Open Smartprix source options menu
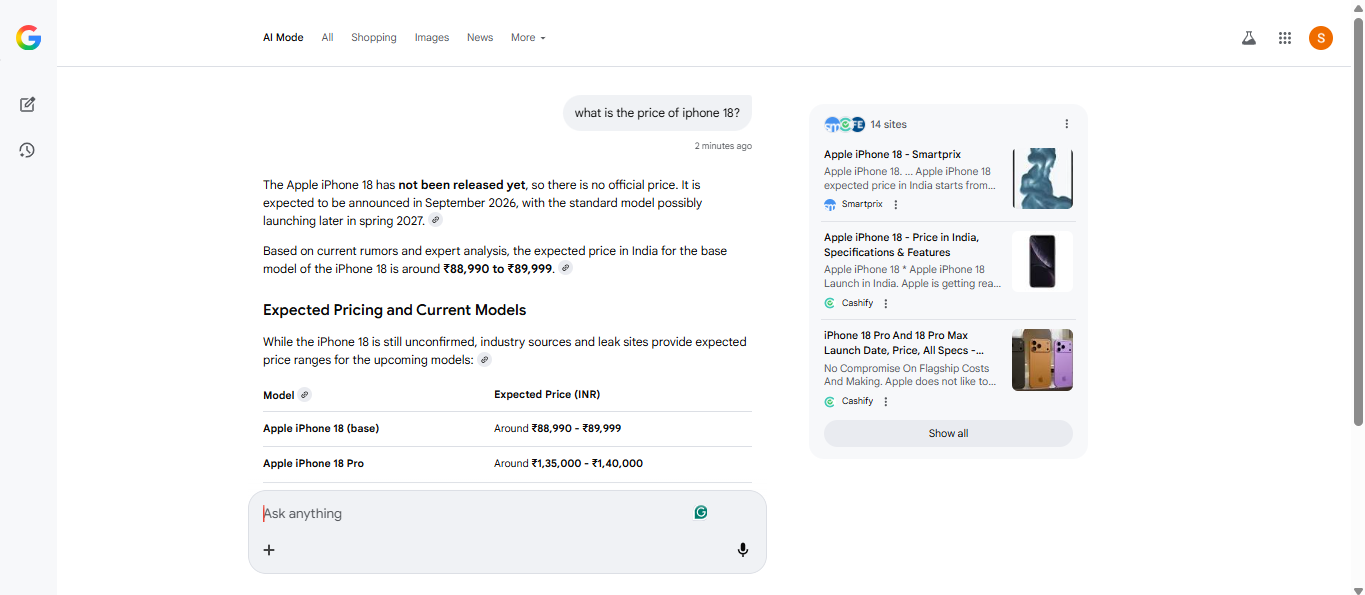 [896, 204]
